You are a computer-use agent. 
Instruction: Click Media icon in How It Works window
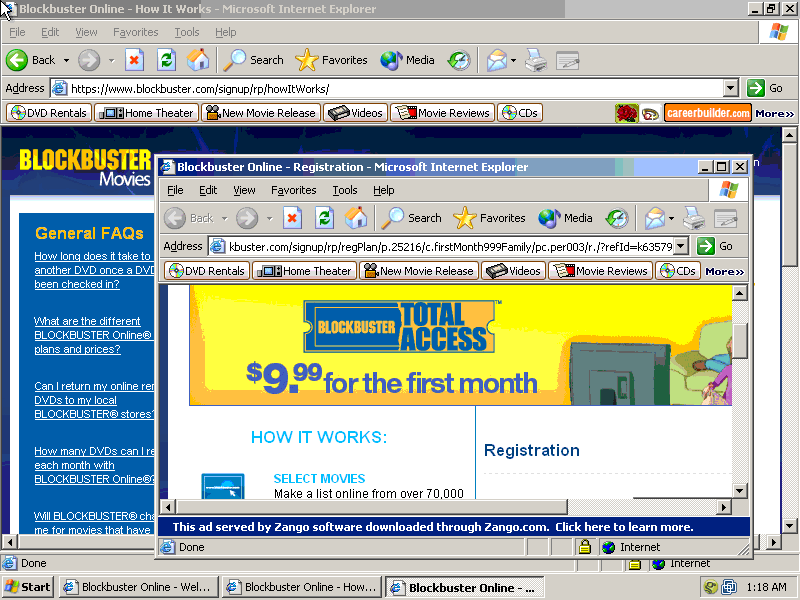click(x=407, y=60)
